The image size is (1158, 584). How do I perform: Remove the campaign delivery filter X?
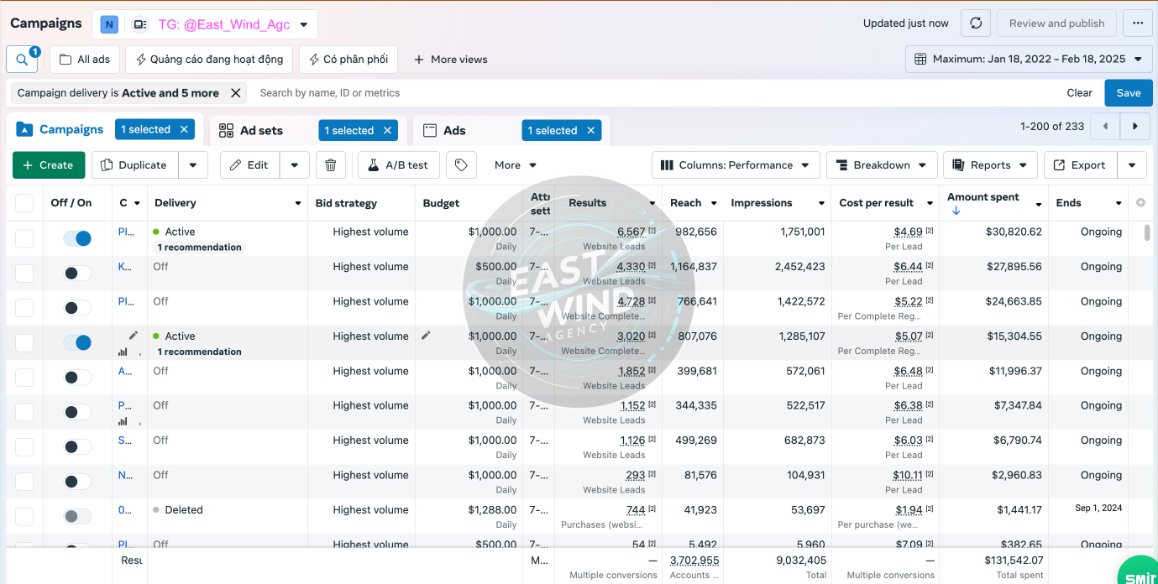point(236,93)
